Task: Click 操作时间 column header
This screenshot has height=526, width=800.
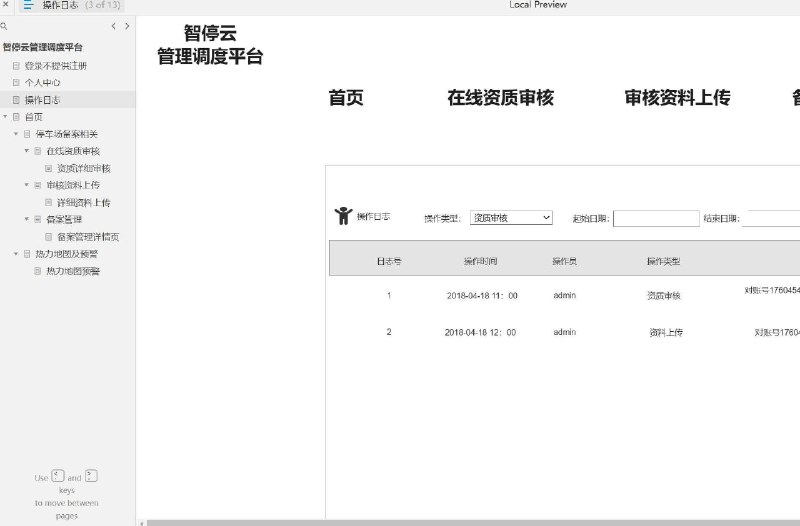Action: pos(481,261)
